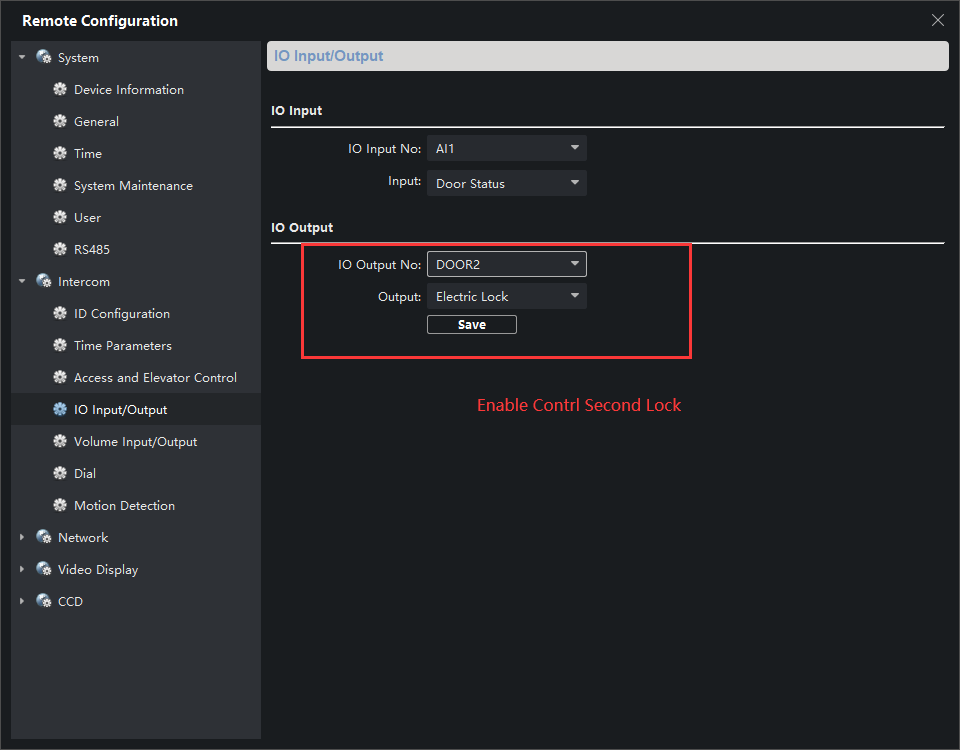Screen dimensions: 960x750
Task: Click the gear icon beside Motion Detection
Action: 60,505
